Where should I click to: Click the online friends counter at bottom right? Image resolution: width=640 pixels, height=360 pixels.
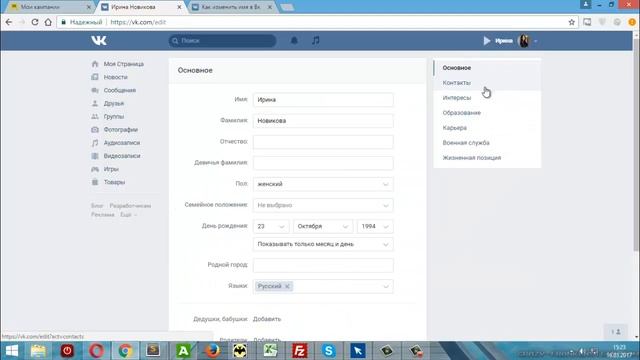(616, 331)
